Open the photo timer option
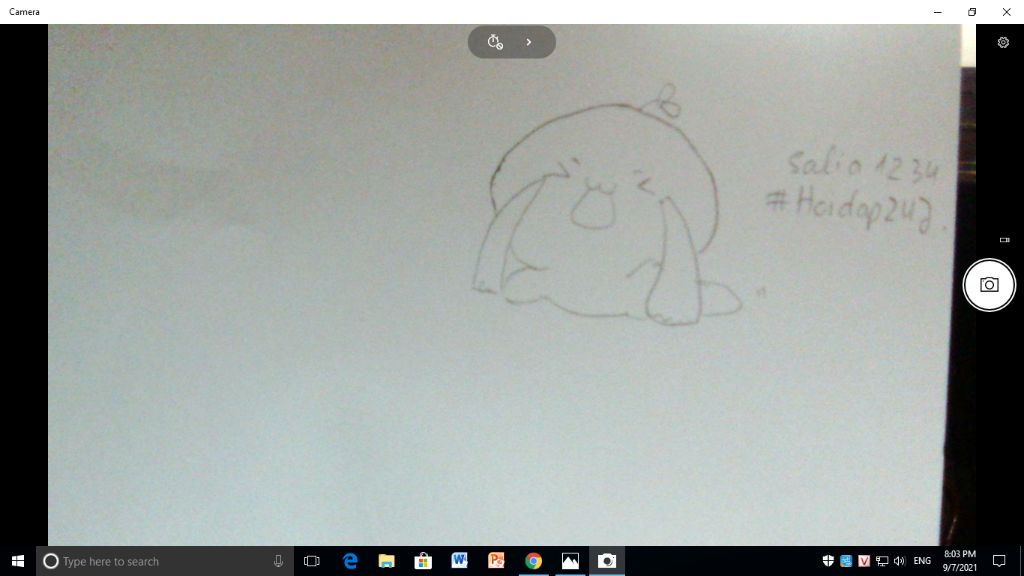The height and width of the screenshot is (576, 1024). pyautogui.click(x=495, y=42)
